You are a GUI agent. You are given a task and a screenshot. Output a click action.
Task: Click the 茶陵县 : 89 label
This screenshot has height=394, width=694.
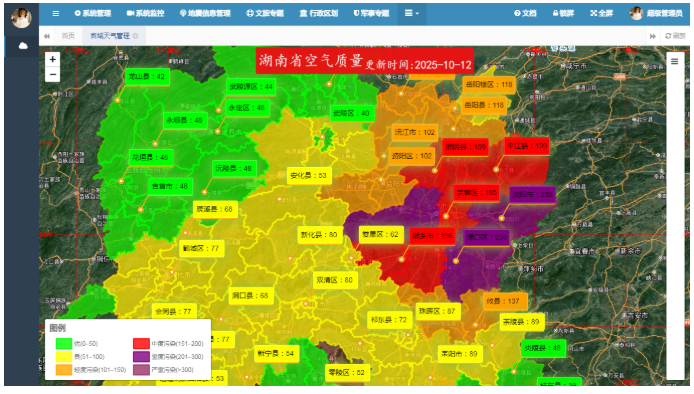coord(521,322)
